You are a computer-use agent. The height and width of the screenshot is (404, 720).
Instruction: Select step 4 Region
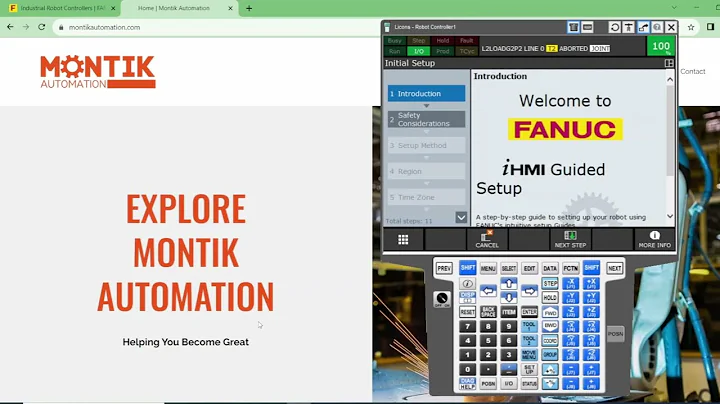pyautogui.click(x=426, y=171)
